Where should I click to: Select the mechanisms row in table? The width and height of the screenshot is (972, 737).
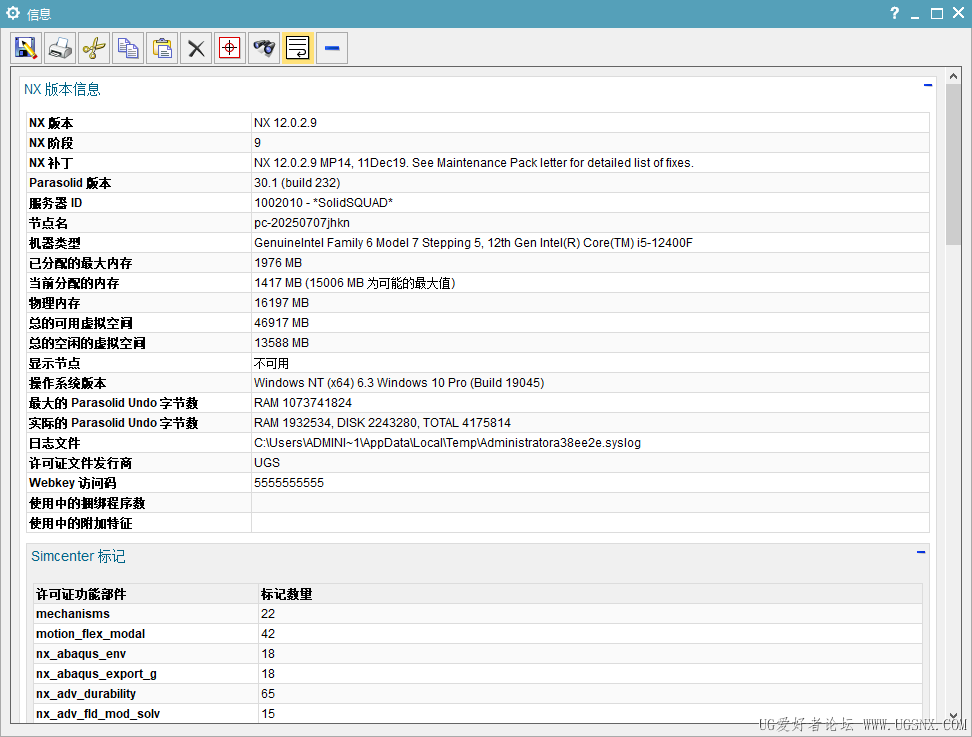tap(73, 614)
